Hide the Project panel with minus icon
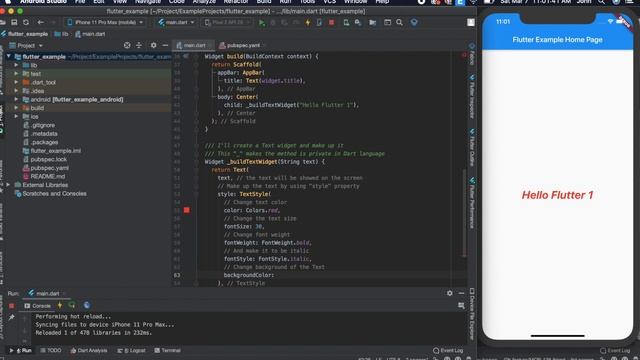The height and width of the screenshot is (360, 640). pos(165,45)
